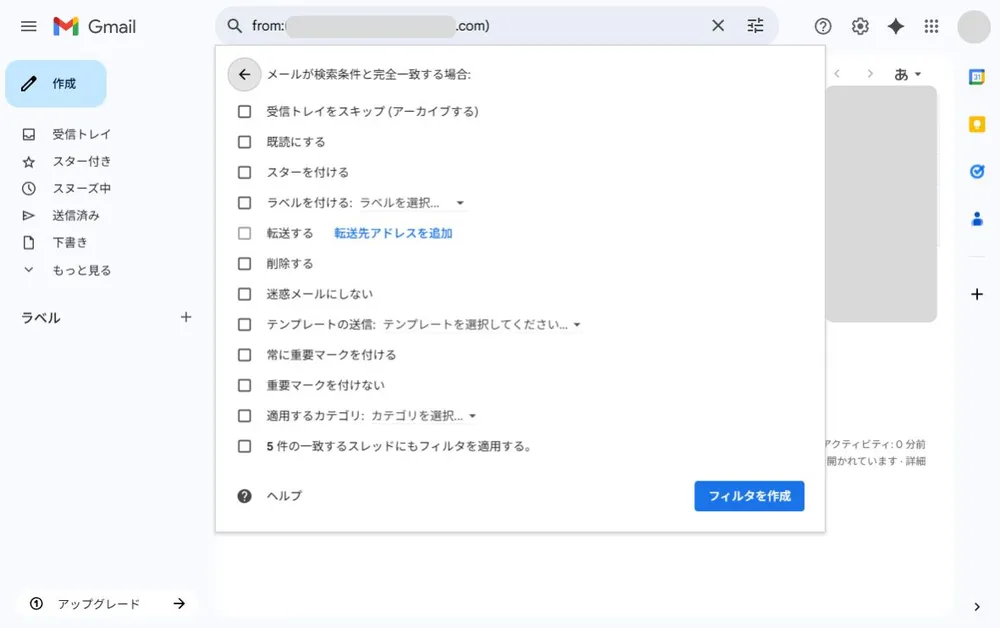The width and height of the screenshot is (1000, 628).
Task: Open 受信トレイ inbox
Action: (x=82, y=135)
